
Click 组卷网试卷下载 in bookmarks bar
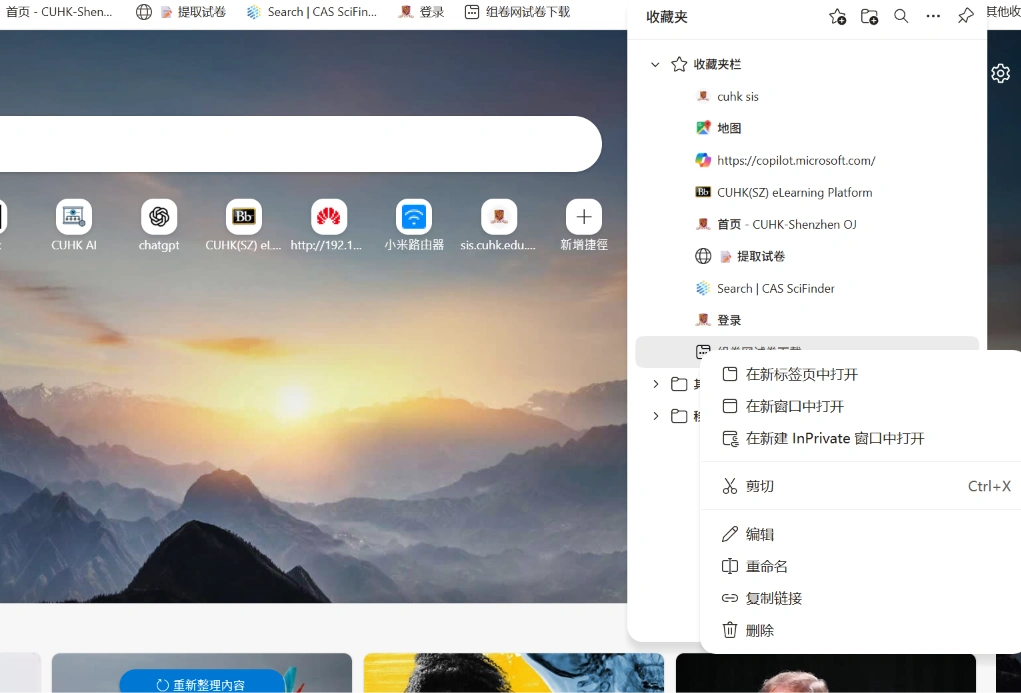tap(518, 12)
